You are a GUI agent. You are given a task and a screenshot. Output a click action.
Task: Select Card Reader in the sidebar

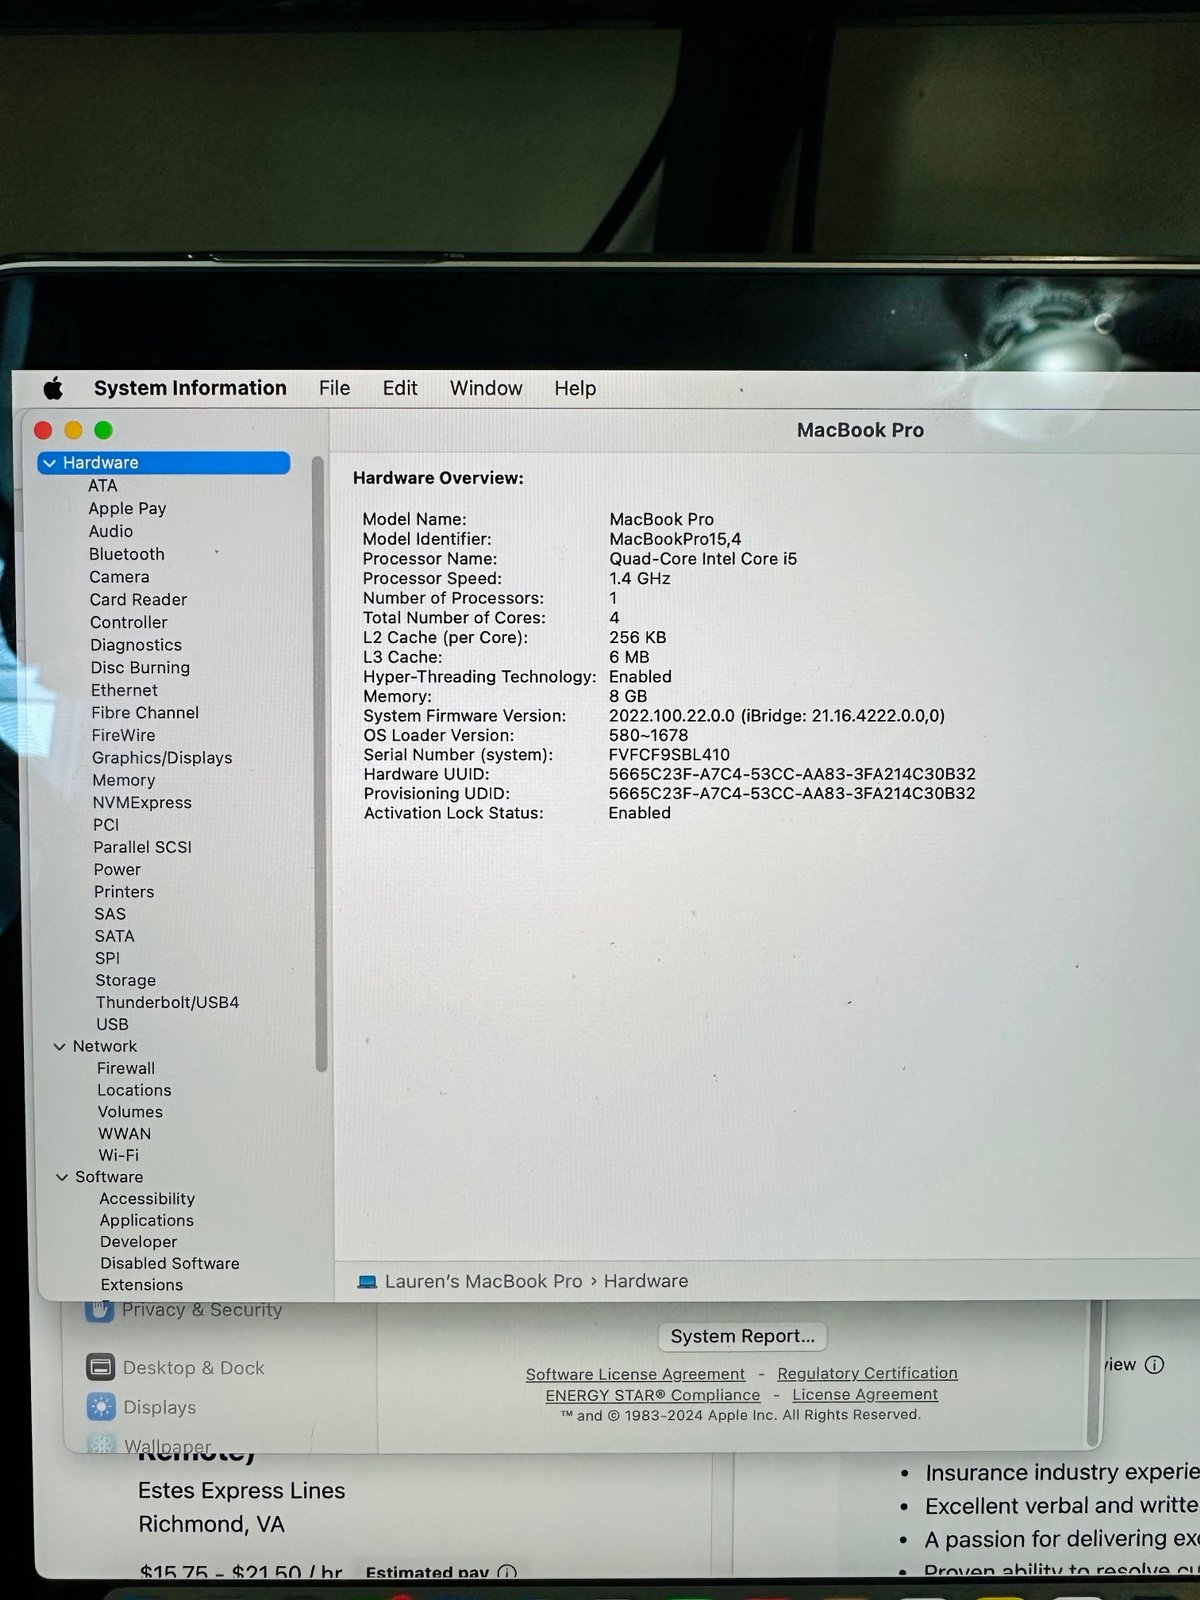click(x=138, y=600)
